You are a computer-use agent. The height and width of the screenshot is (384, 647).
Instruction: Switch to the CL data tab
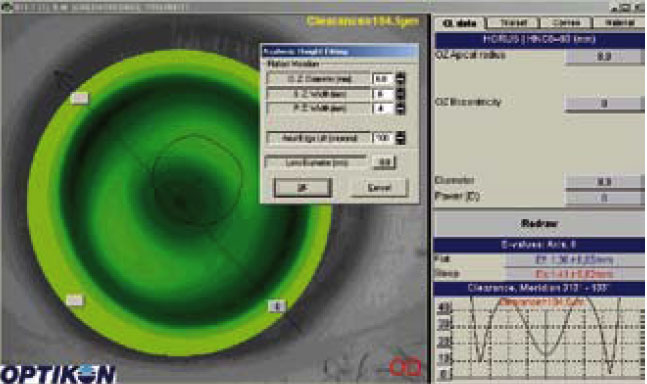[460, 23]
